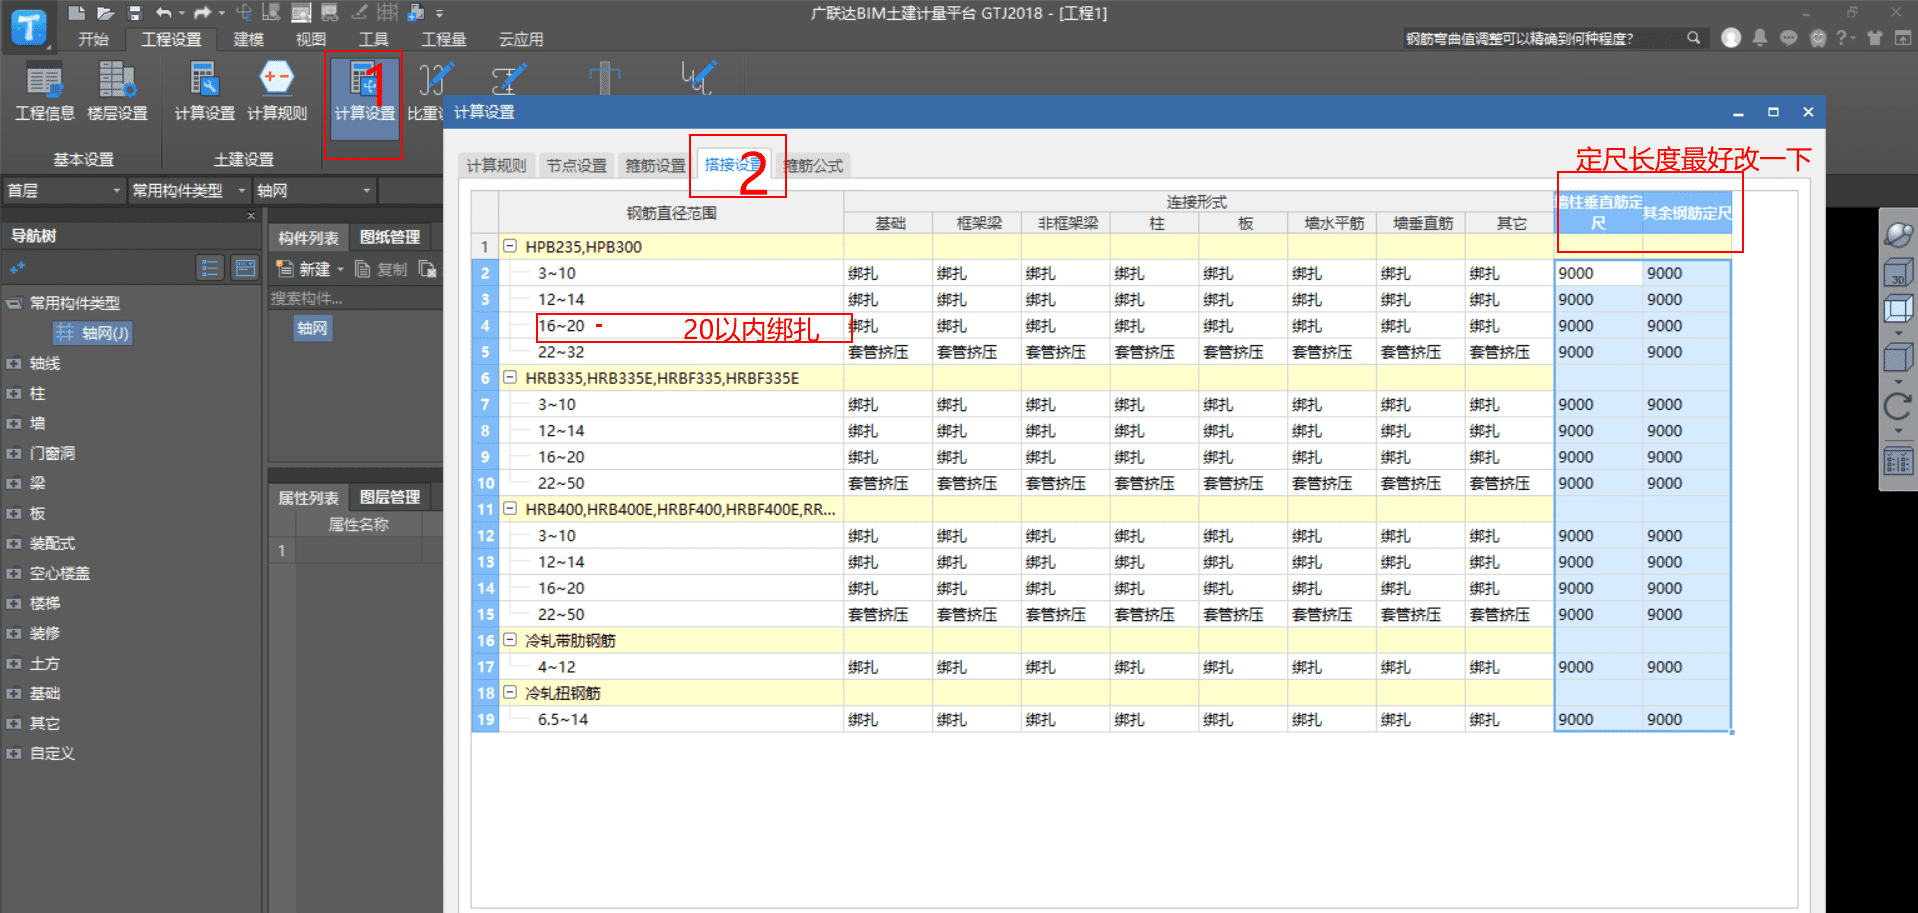Switch to the 建模 ribbon tab
1918x913 pixels.
click(x=247, y=39)
